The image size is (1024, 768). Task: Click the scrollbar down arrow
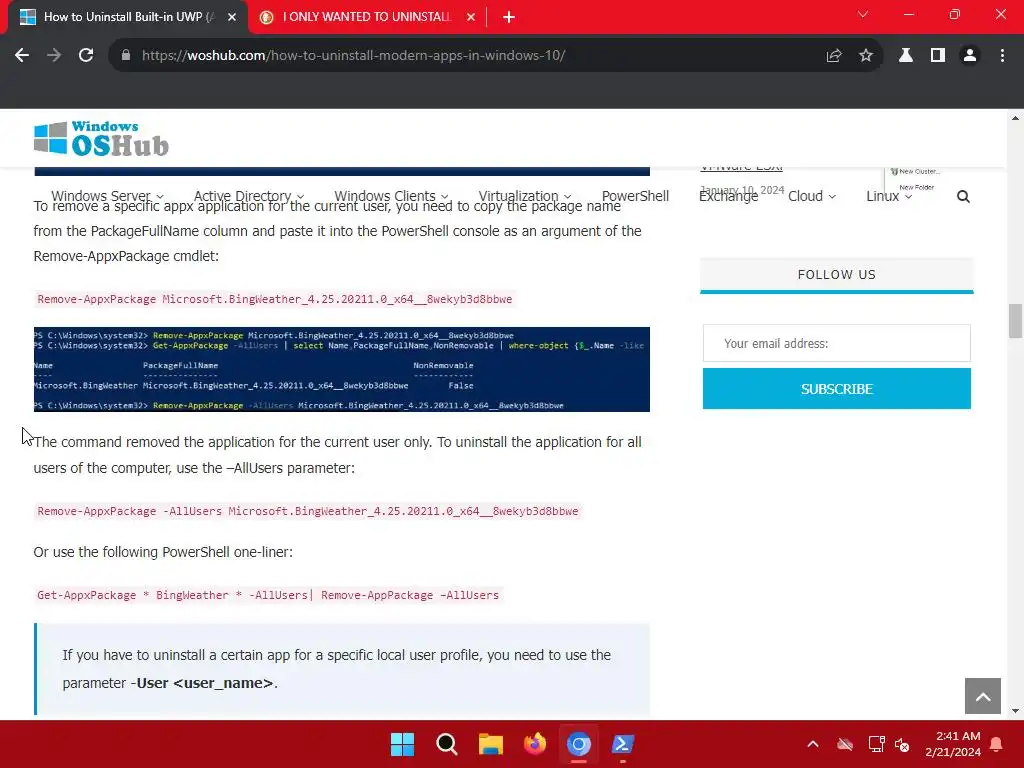pos(1015,711)
